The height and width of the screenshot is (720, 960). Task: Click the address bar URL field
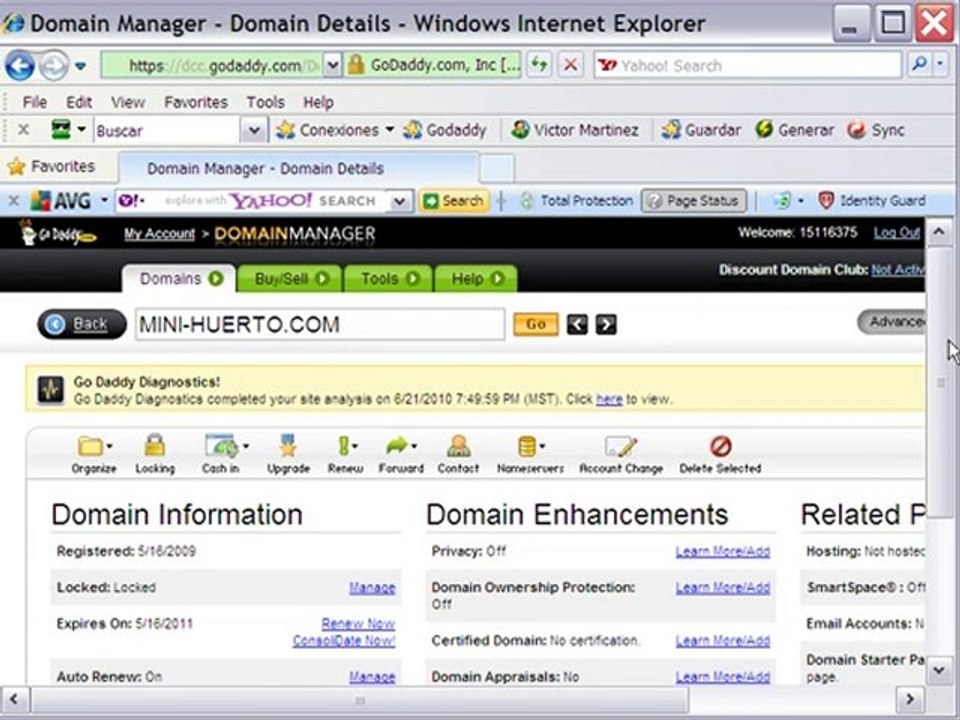coord(211,66)
